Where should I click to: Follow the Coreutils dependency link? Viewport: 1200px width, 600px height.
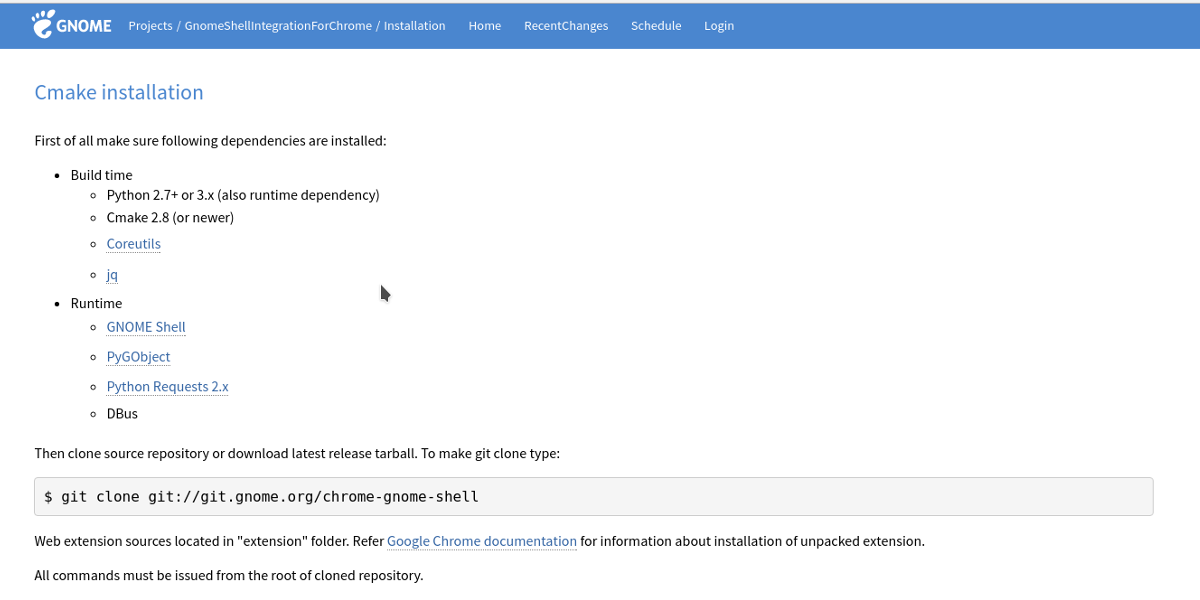133,244
